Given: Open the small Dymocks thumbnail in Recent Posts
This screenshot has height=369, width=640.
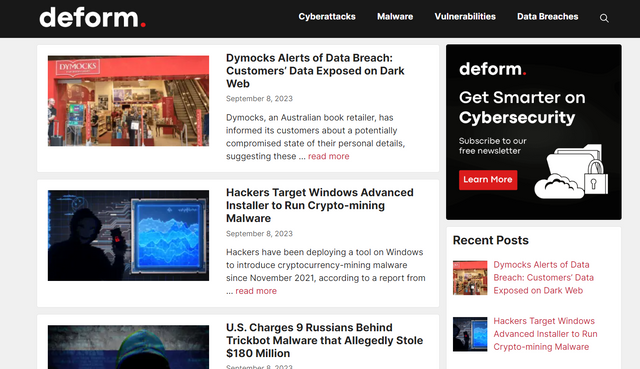Looking at the screenshot, I should click(470, 278).
